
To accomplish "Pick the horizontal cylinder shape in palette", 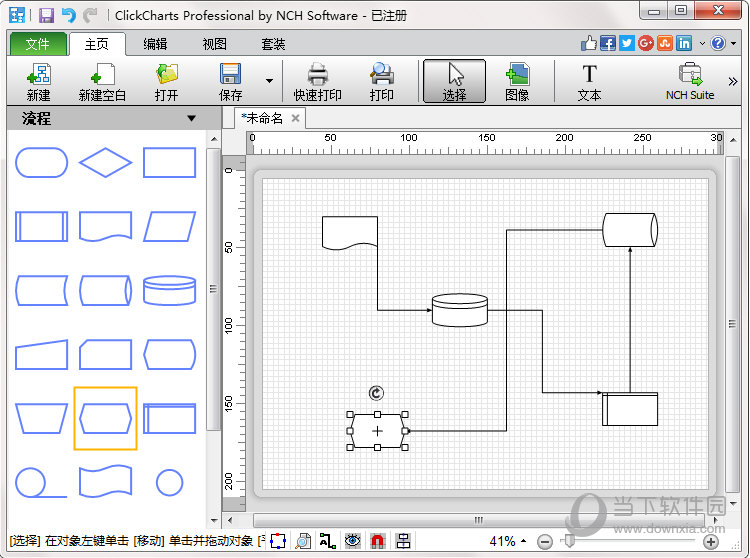I will [x=105, y=290].
